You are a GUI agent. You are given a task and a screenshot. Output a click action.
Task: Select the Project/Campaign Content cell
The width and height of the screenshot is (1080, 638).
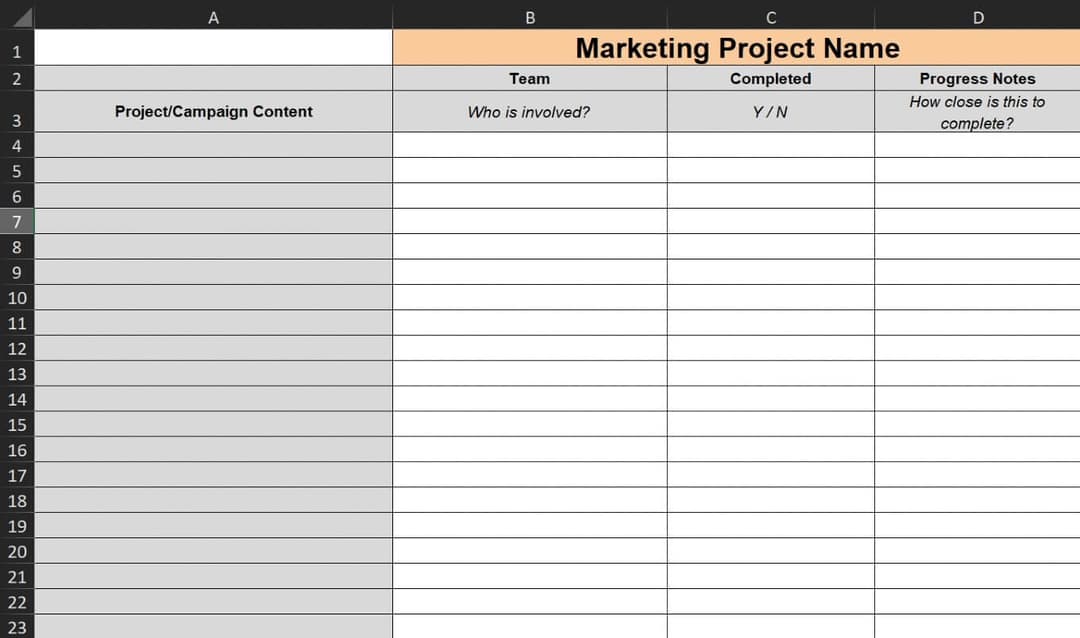213,112
